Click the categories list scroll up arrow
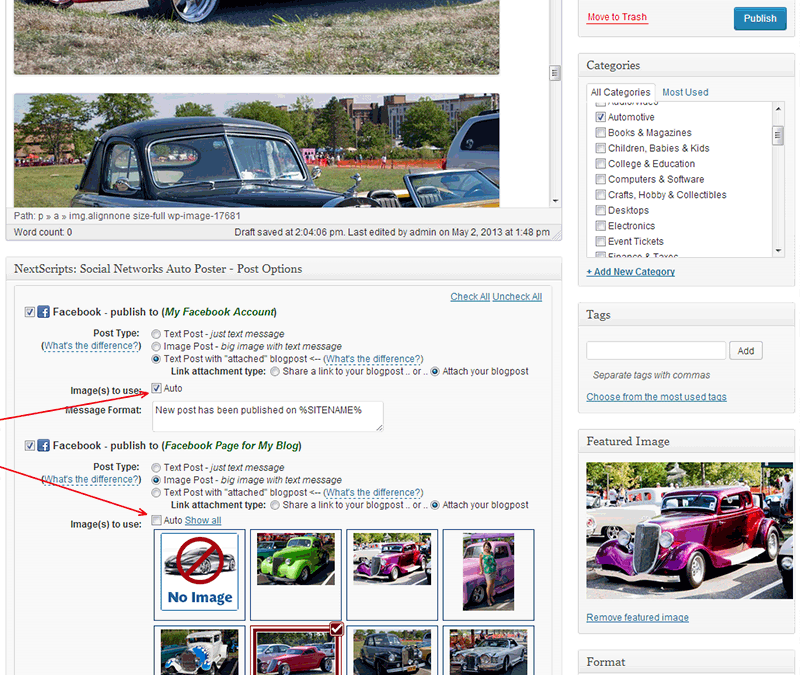This screenshot has height=675, width=800. [x=778, y=109]
